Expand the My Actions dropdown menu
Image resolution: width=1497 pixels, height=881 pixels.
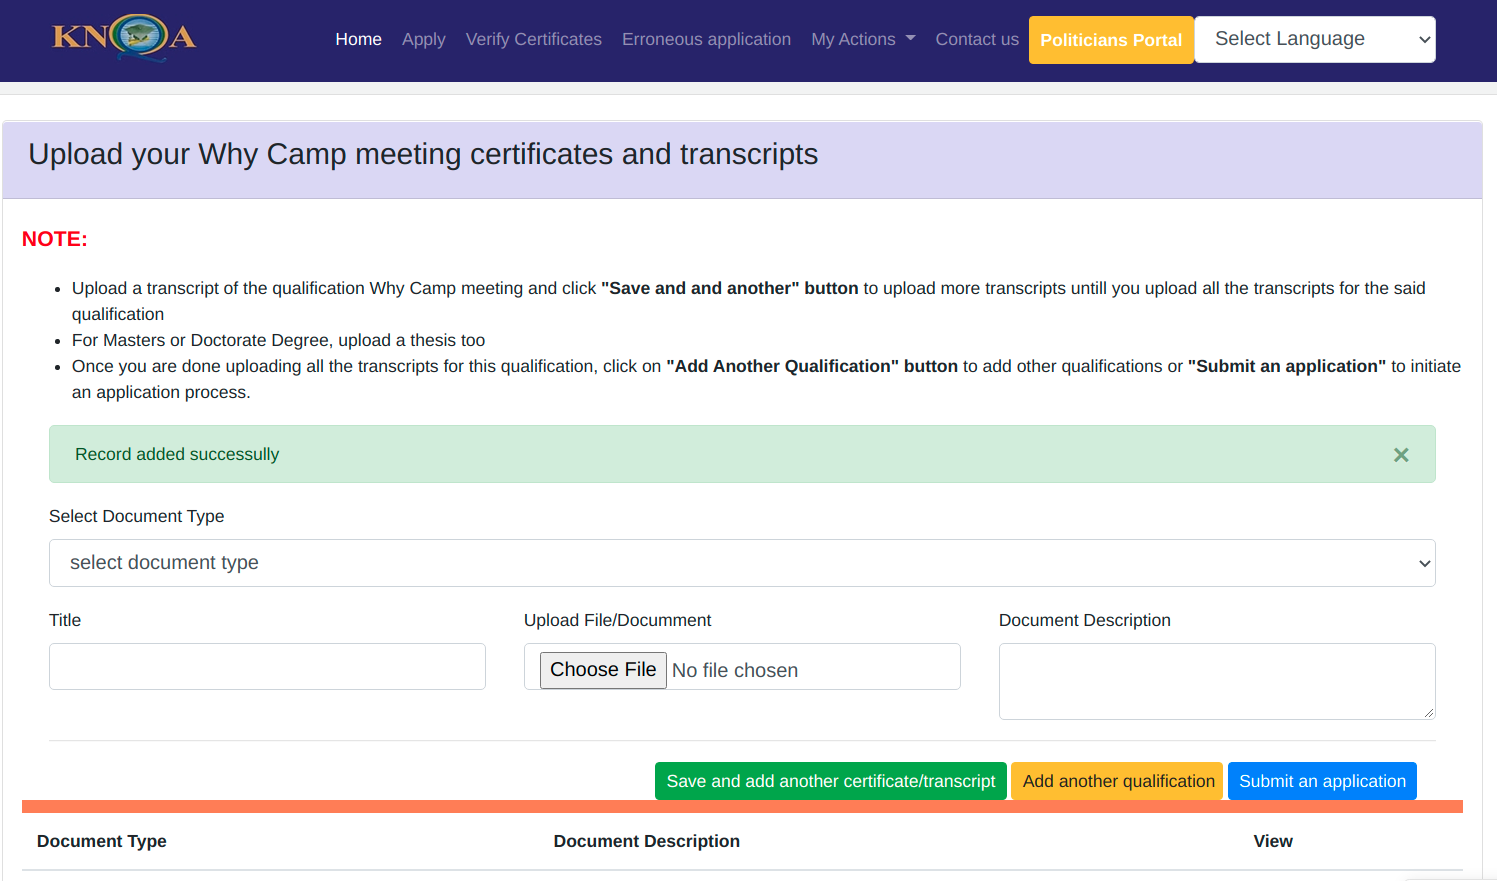863,39
